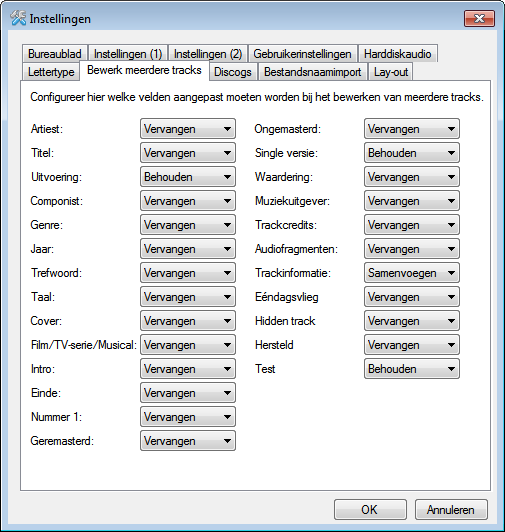
Task: Expand the Film/TV-serie/Musical dropdown
Action: (x=188, y=344)
